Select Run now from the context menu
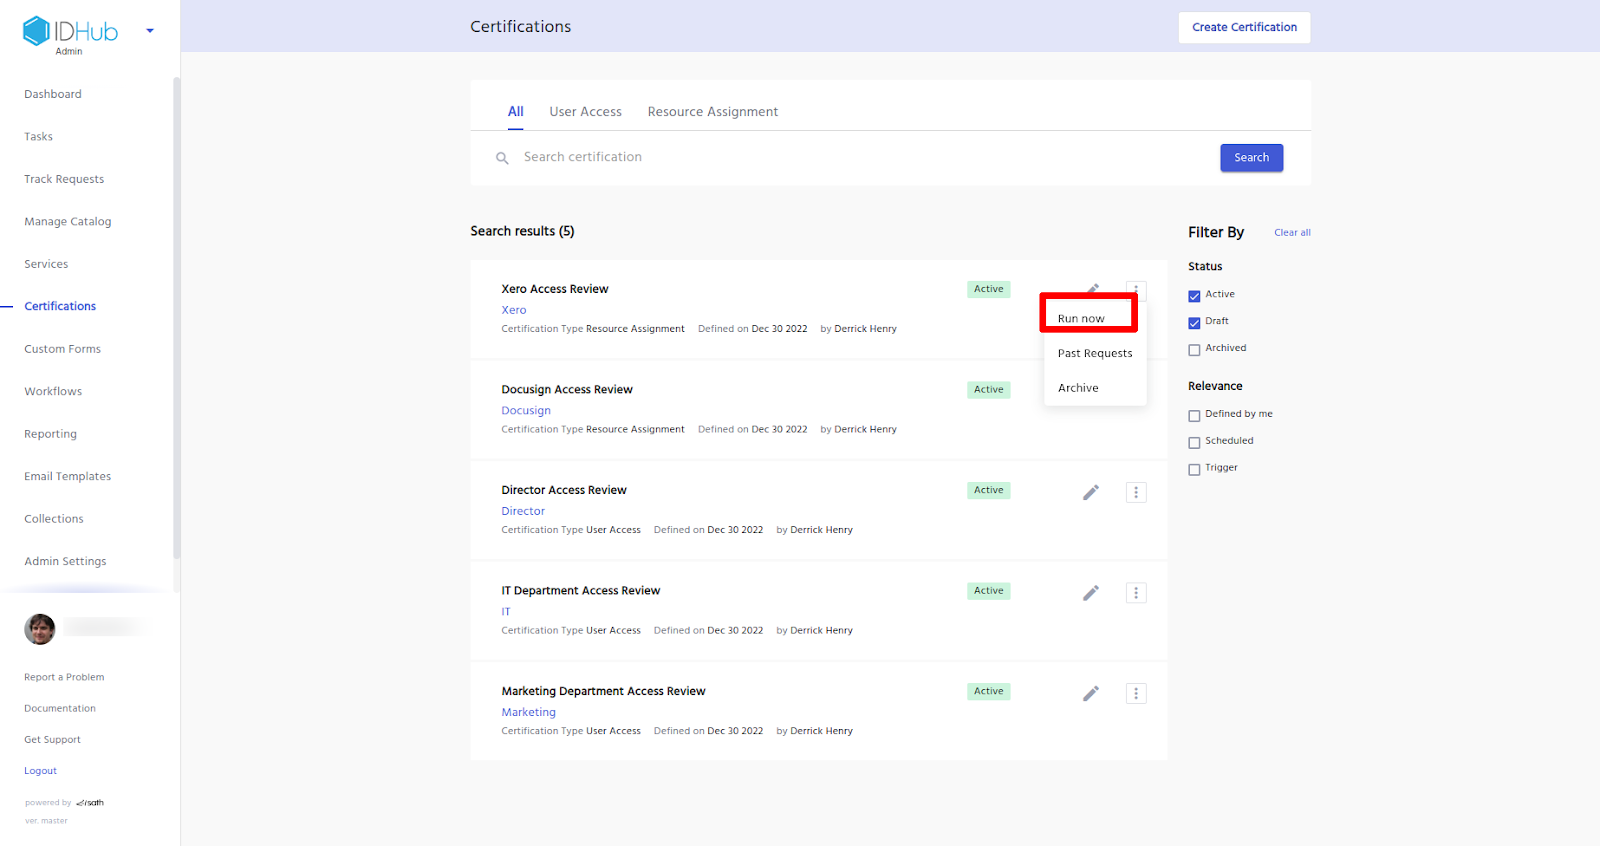This screenshot has width=1600, height=846. (x=1082, y=318)
